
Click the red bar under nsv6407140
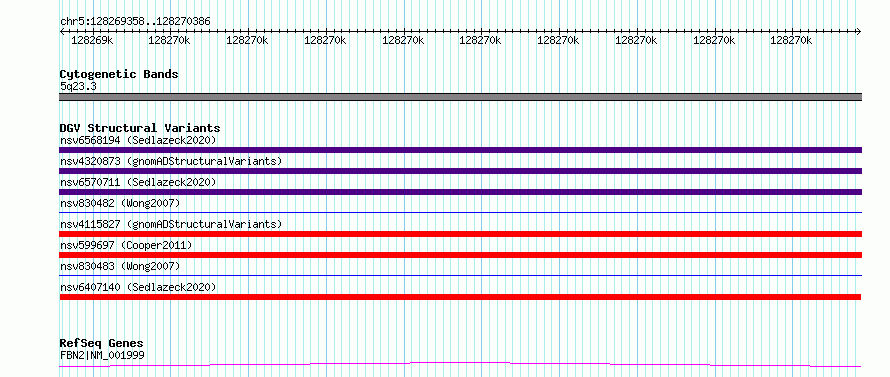tap(460, 297)
